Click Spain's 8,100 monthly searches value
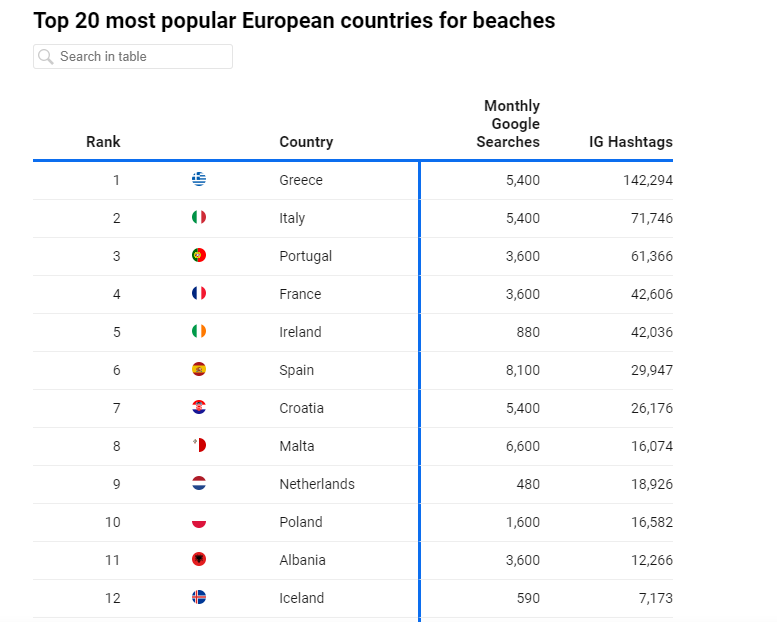 click(522, 370)
